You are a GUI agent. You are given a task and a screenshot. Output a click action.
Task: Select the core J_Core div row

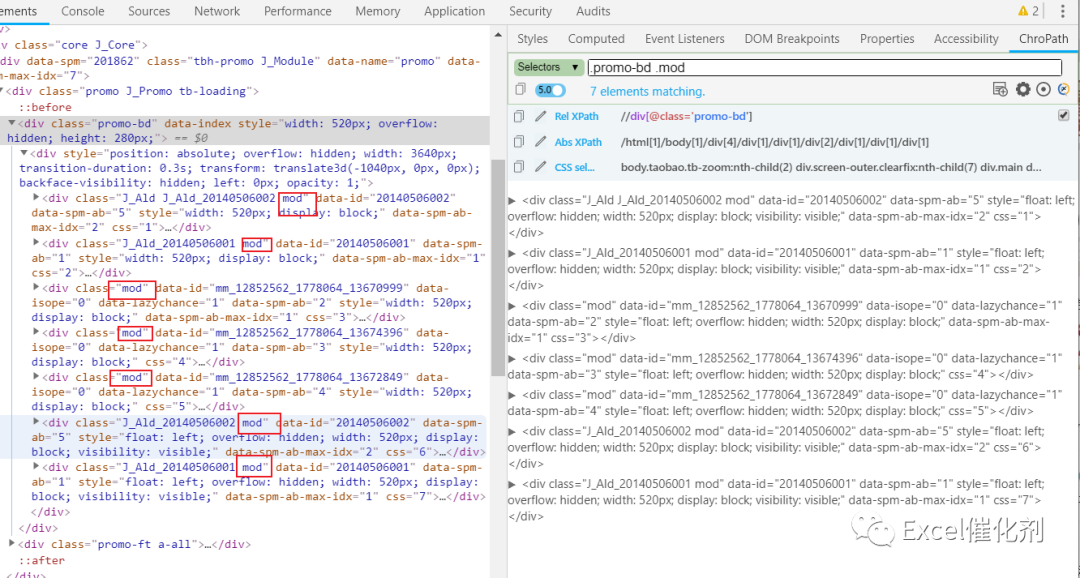tap(74, 45)
